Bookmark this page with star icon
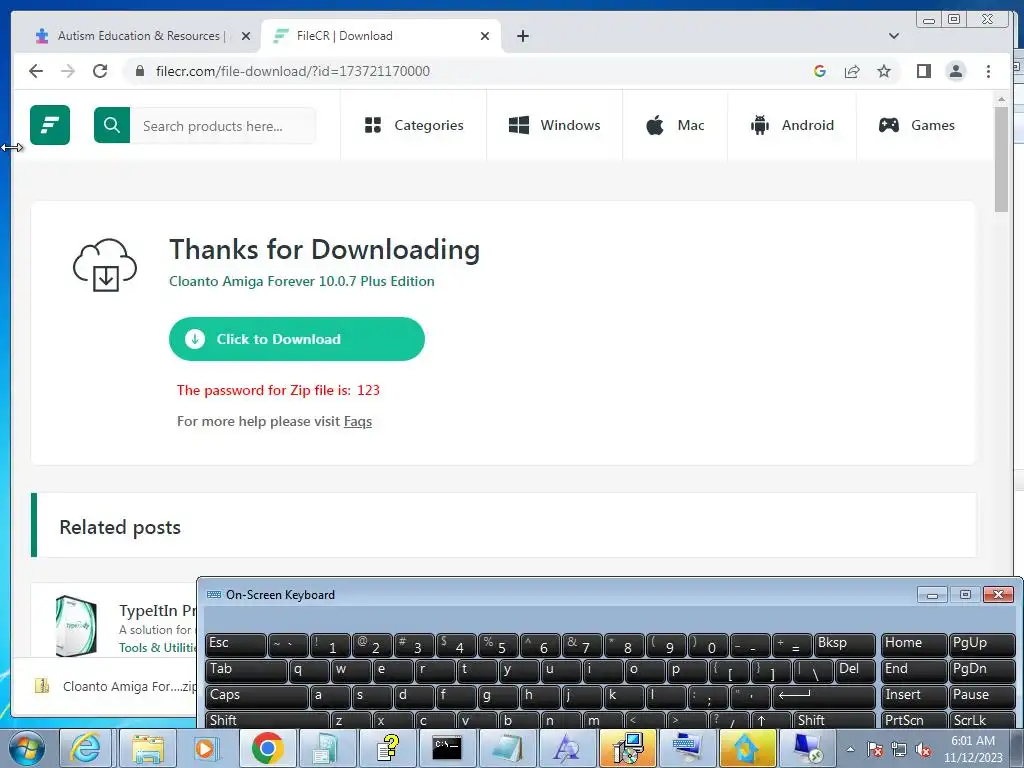Viewport: 1024px width, 768px height. 884,71
